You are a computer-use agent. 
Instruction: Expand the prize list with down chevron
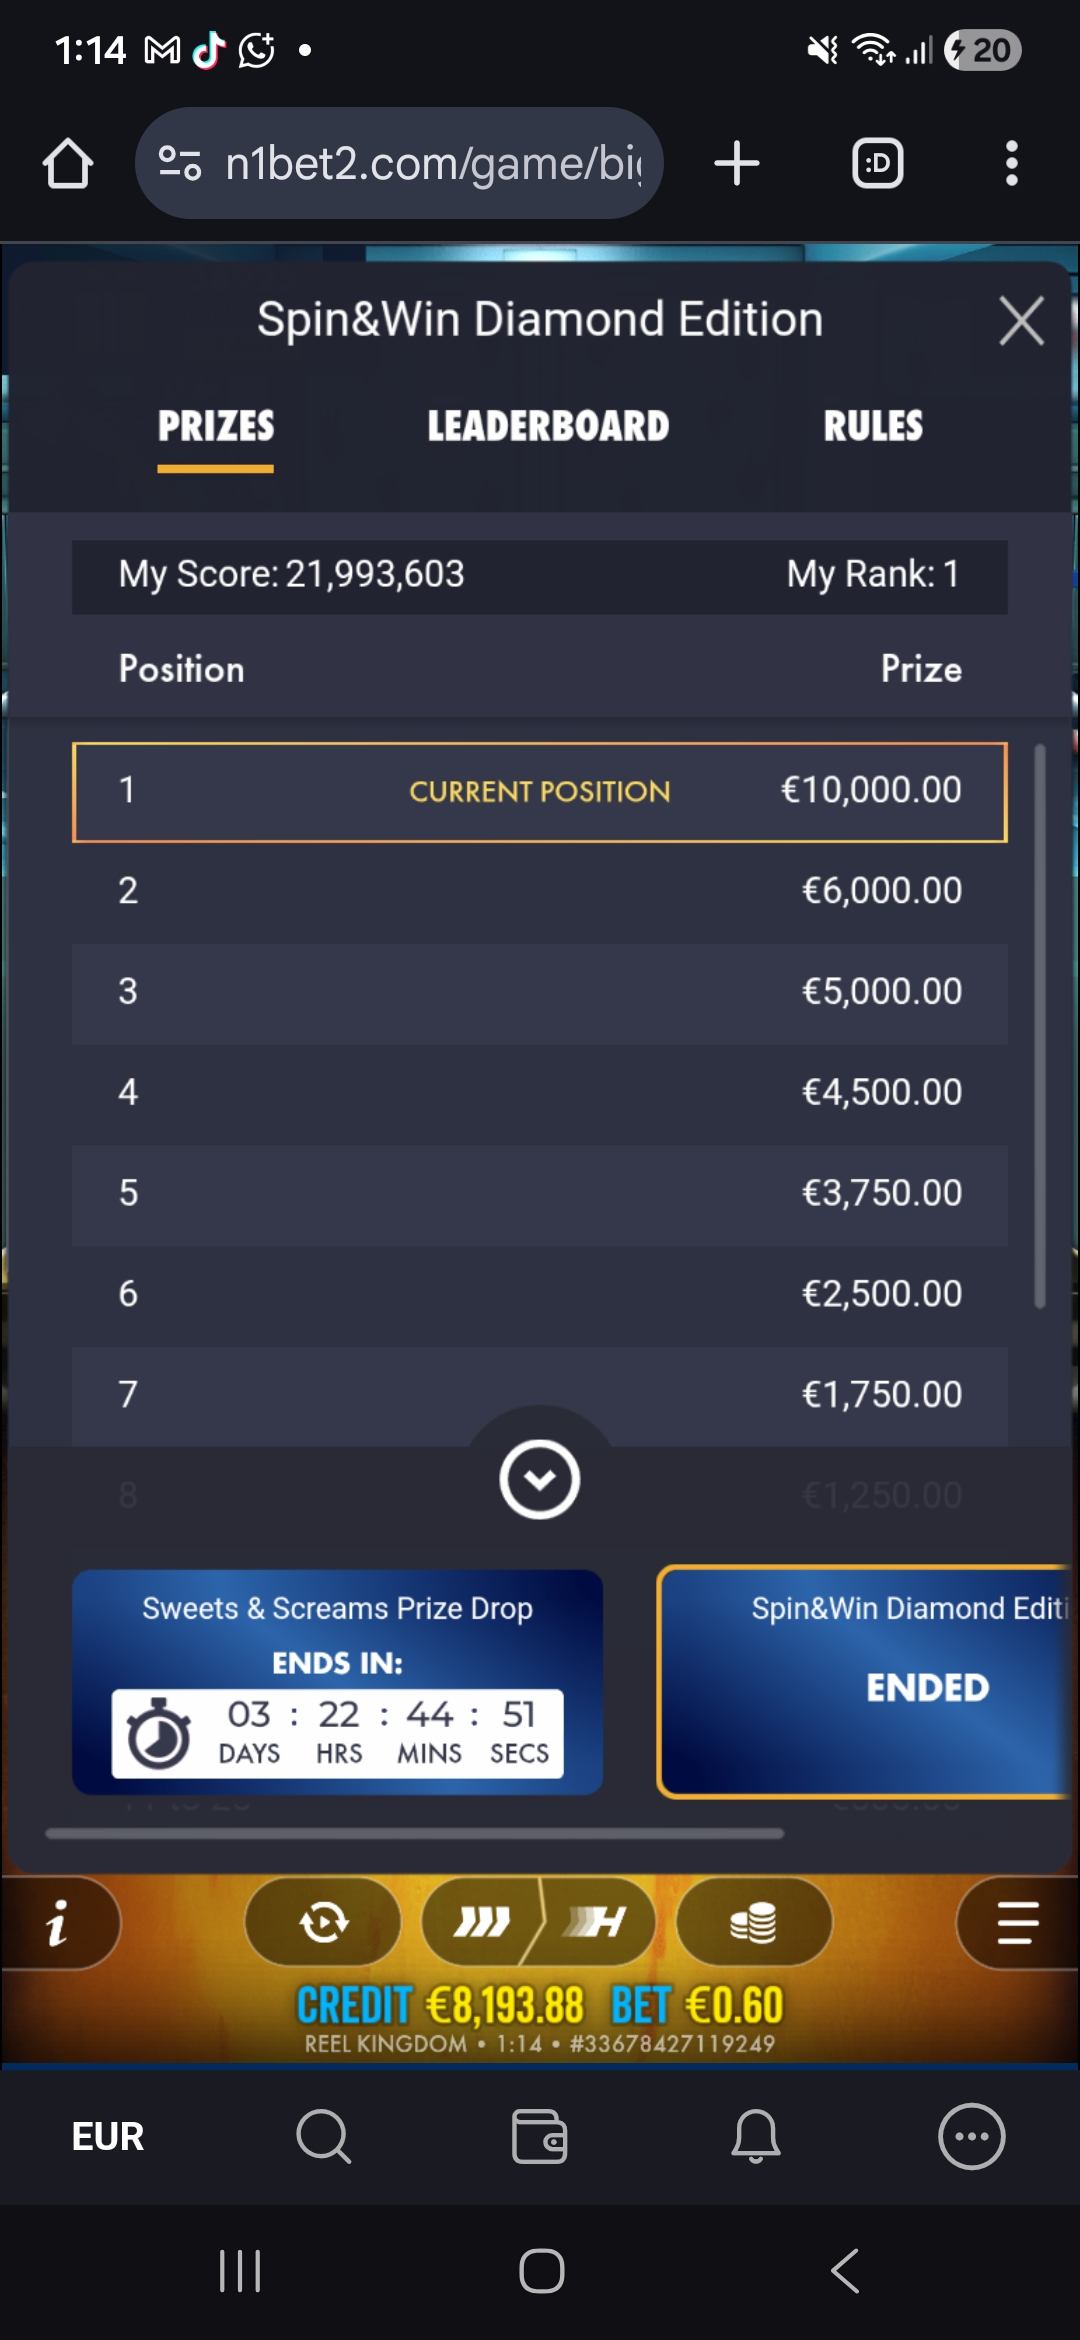click(540, 1480)
